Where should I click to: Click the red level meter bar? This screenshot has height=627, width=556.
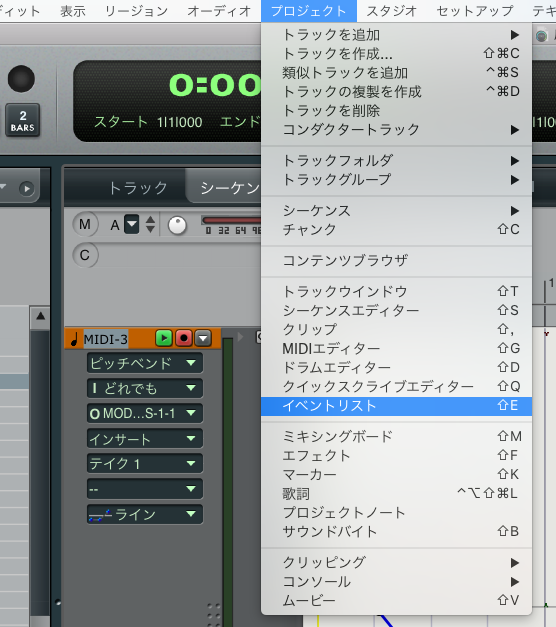232,220
